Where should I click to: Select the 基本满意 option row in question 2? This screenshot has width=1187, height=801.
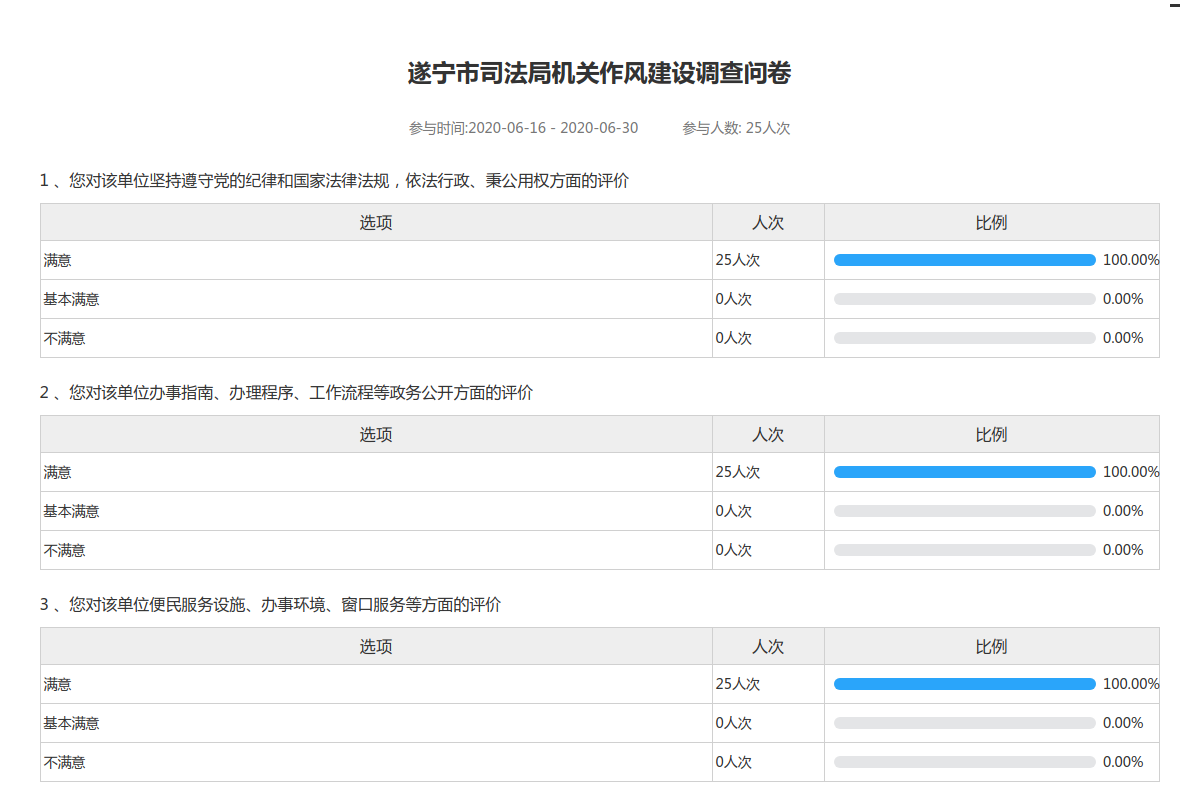[71, 511]
